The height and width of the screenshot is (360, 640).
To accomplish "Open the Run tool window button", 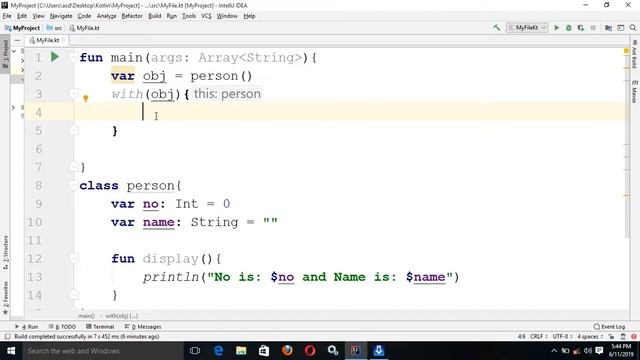I will click(x=27, y=327).
